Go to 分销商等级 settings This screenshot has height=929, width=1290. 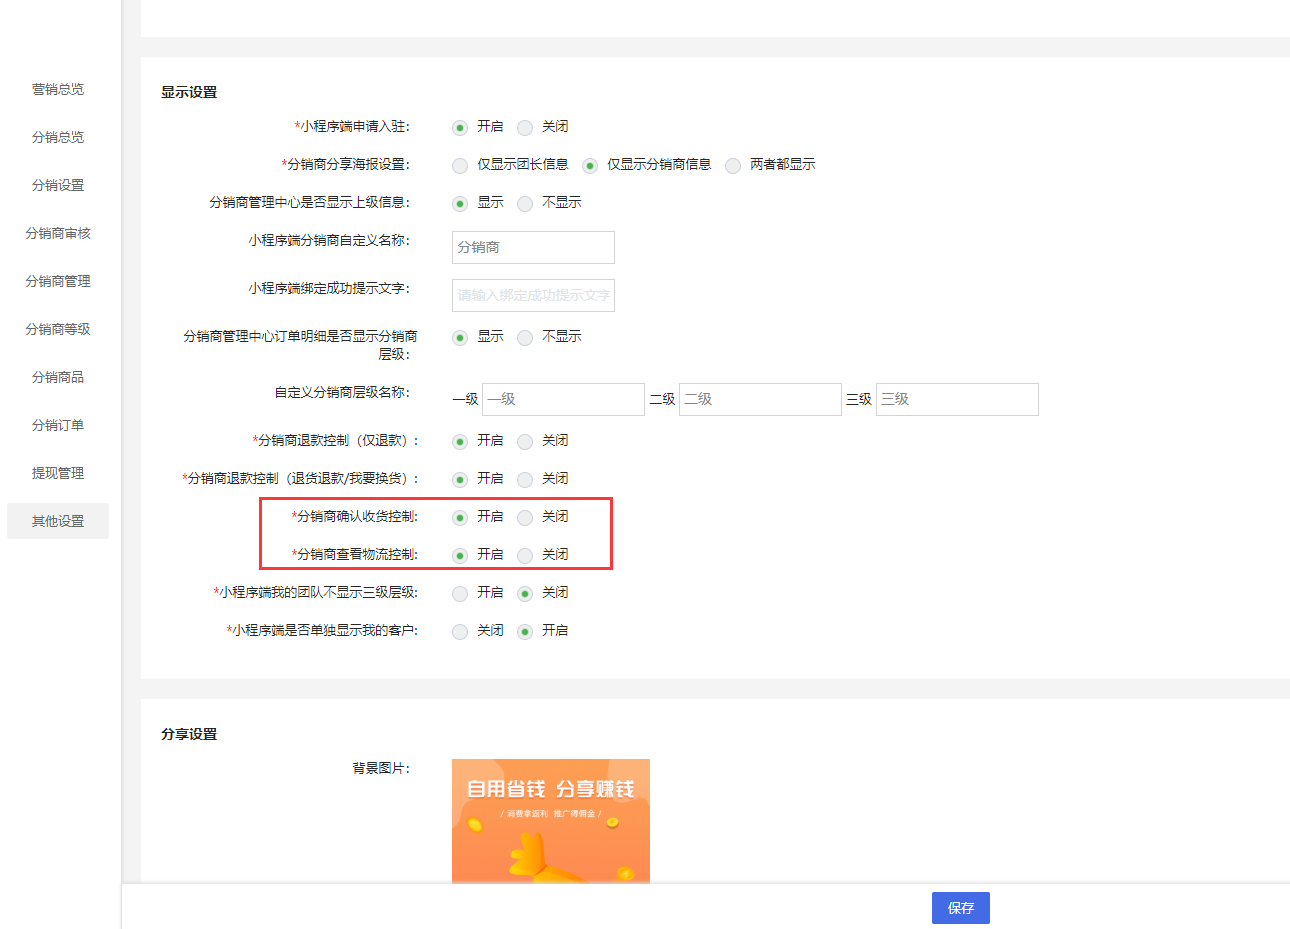[x=57, y=329]
